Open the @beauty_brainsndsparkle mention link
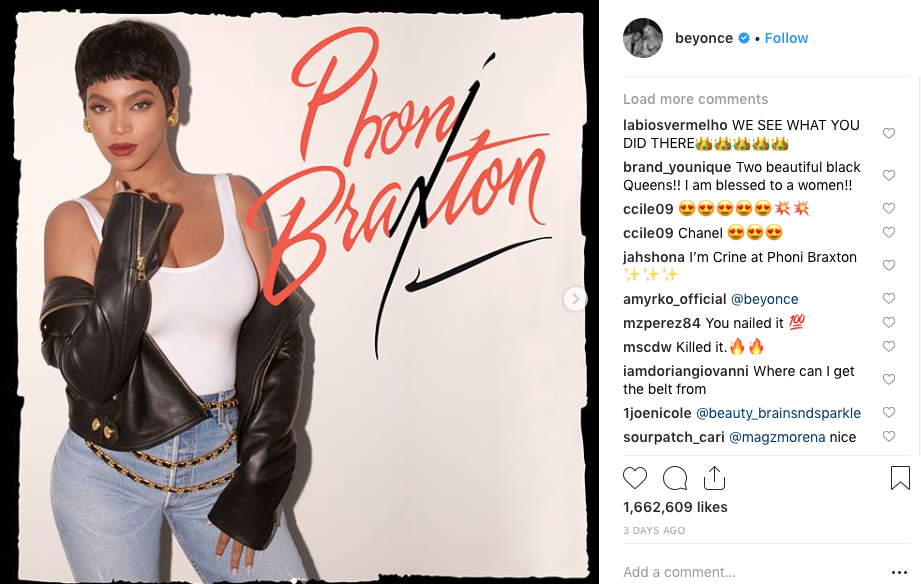 point(778,413)
